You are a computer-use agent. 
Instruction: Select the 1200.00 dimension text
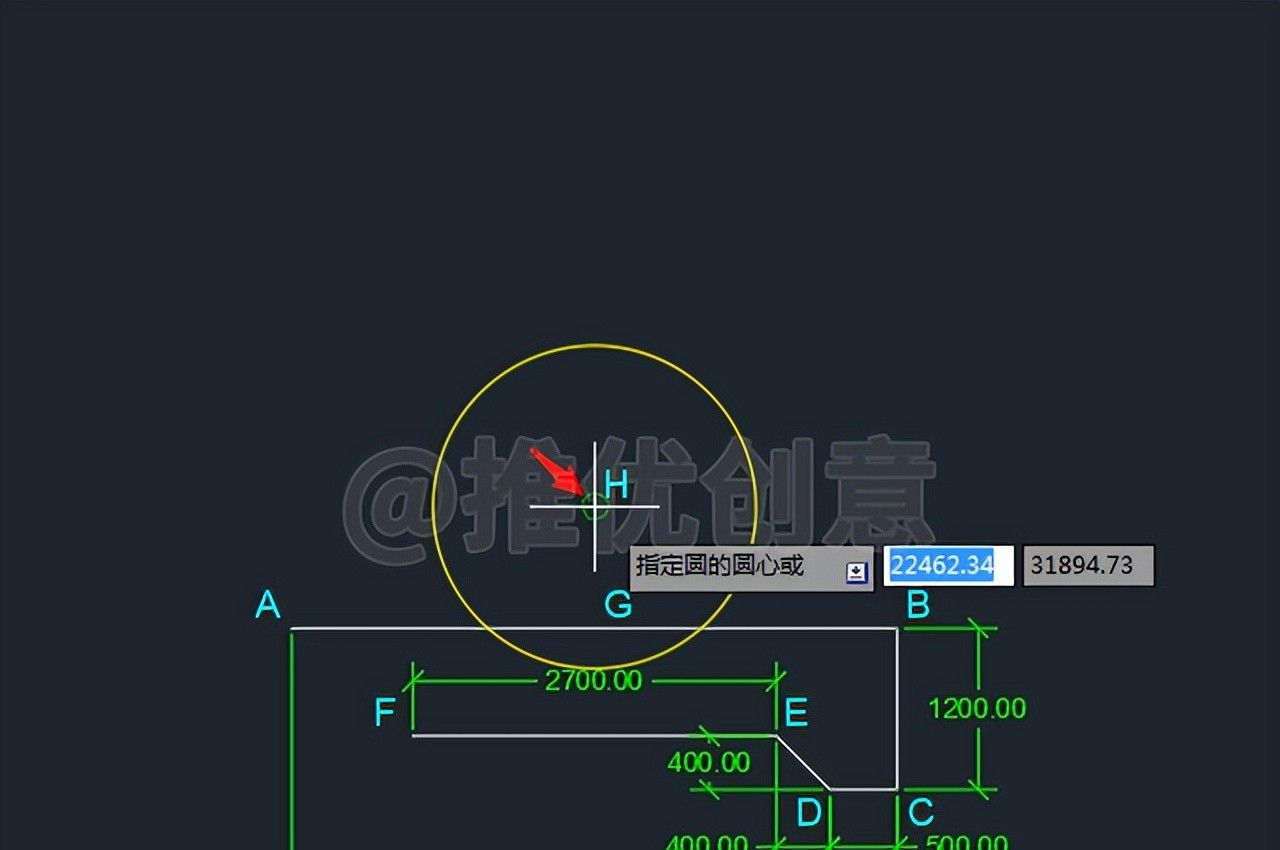click(977, 709)
